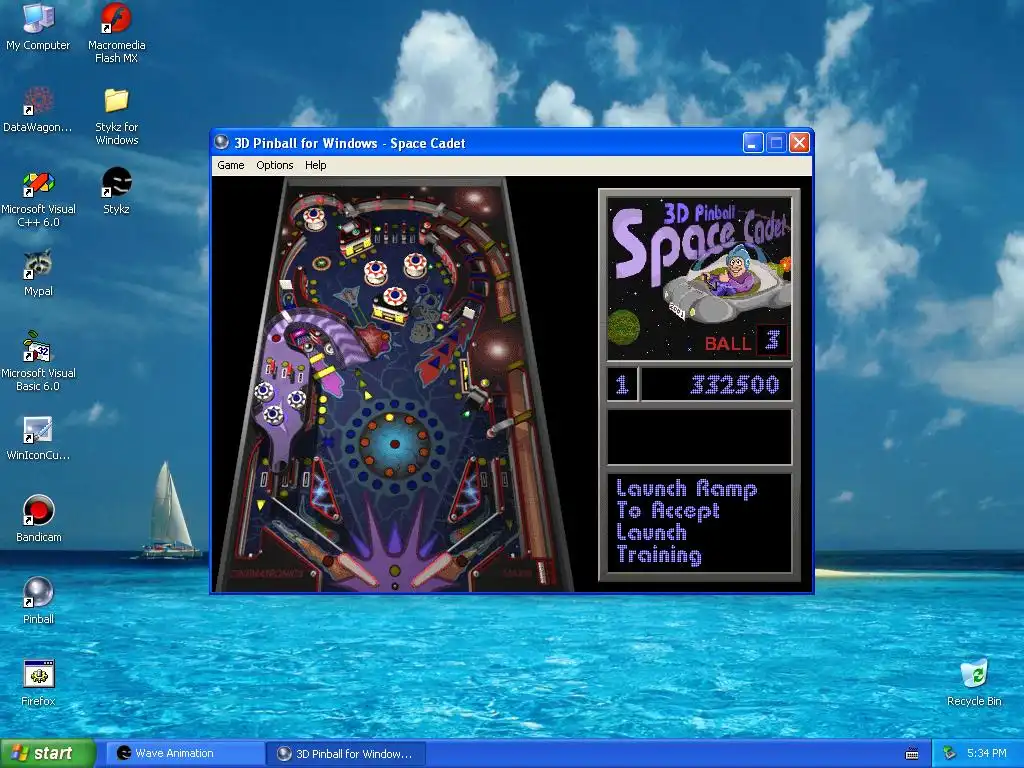Click the score value 332500

tap(735, 385)
